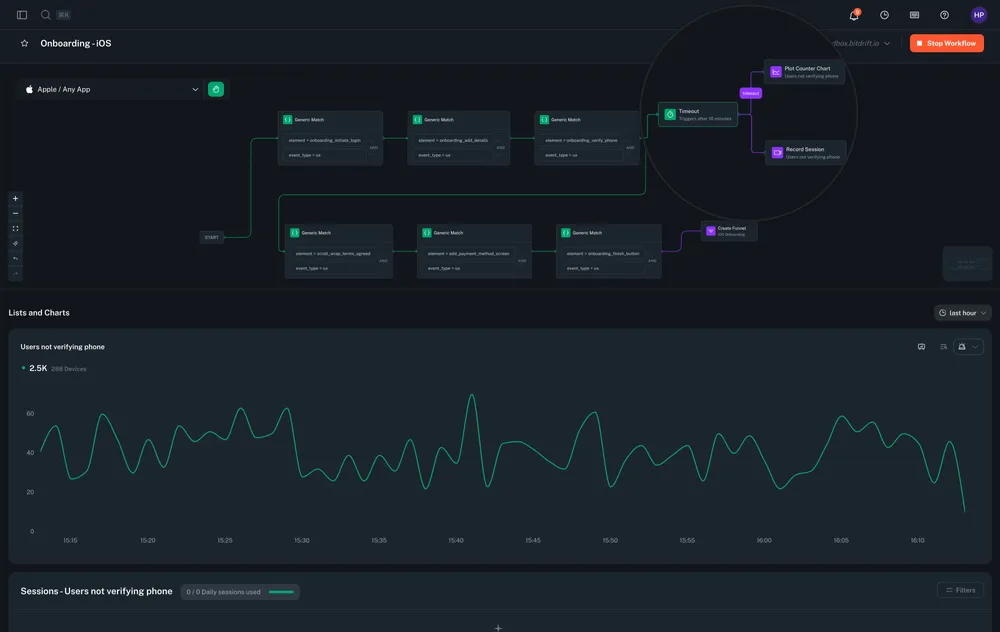Click the Create Funnel node icon
This screenshot has height=632, width=1000.
coord(710,231)
